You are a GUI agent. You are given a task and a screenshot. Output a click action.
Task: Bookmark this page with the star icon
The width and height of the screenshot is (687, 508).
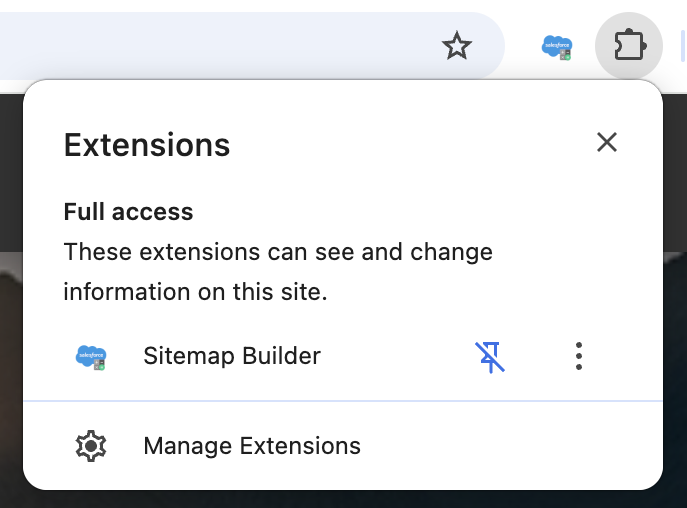(457, 46)
